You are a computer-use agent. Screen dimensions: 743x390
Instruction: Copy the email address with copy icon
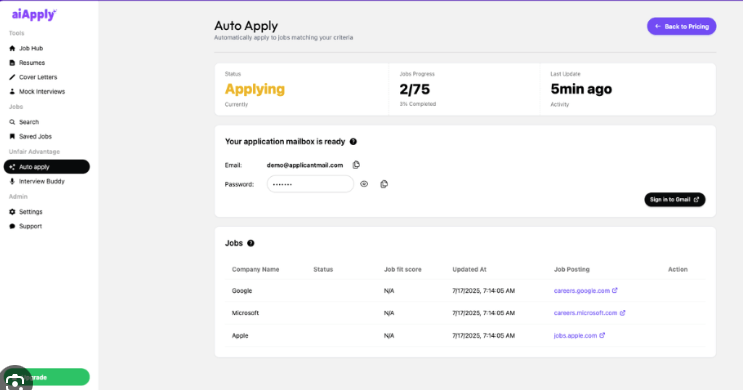click(x=356, y=165)
